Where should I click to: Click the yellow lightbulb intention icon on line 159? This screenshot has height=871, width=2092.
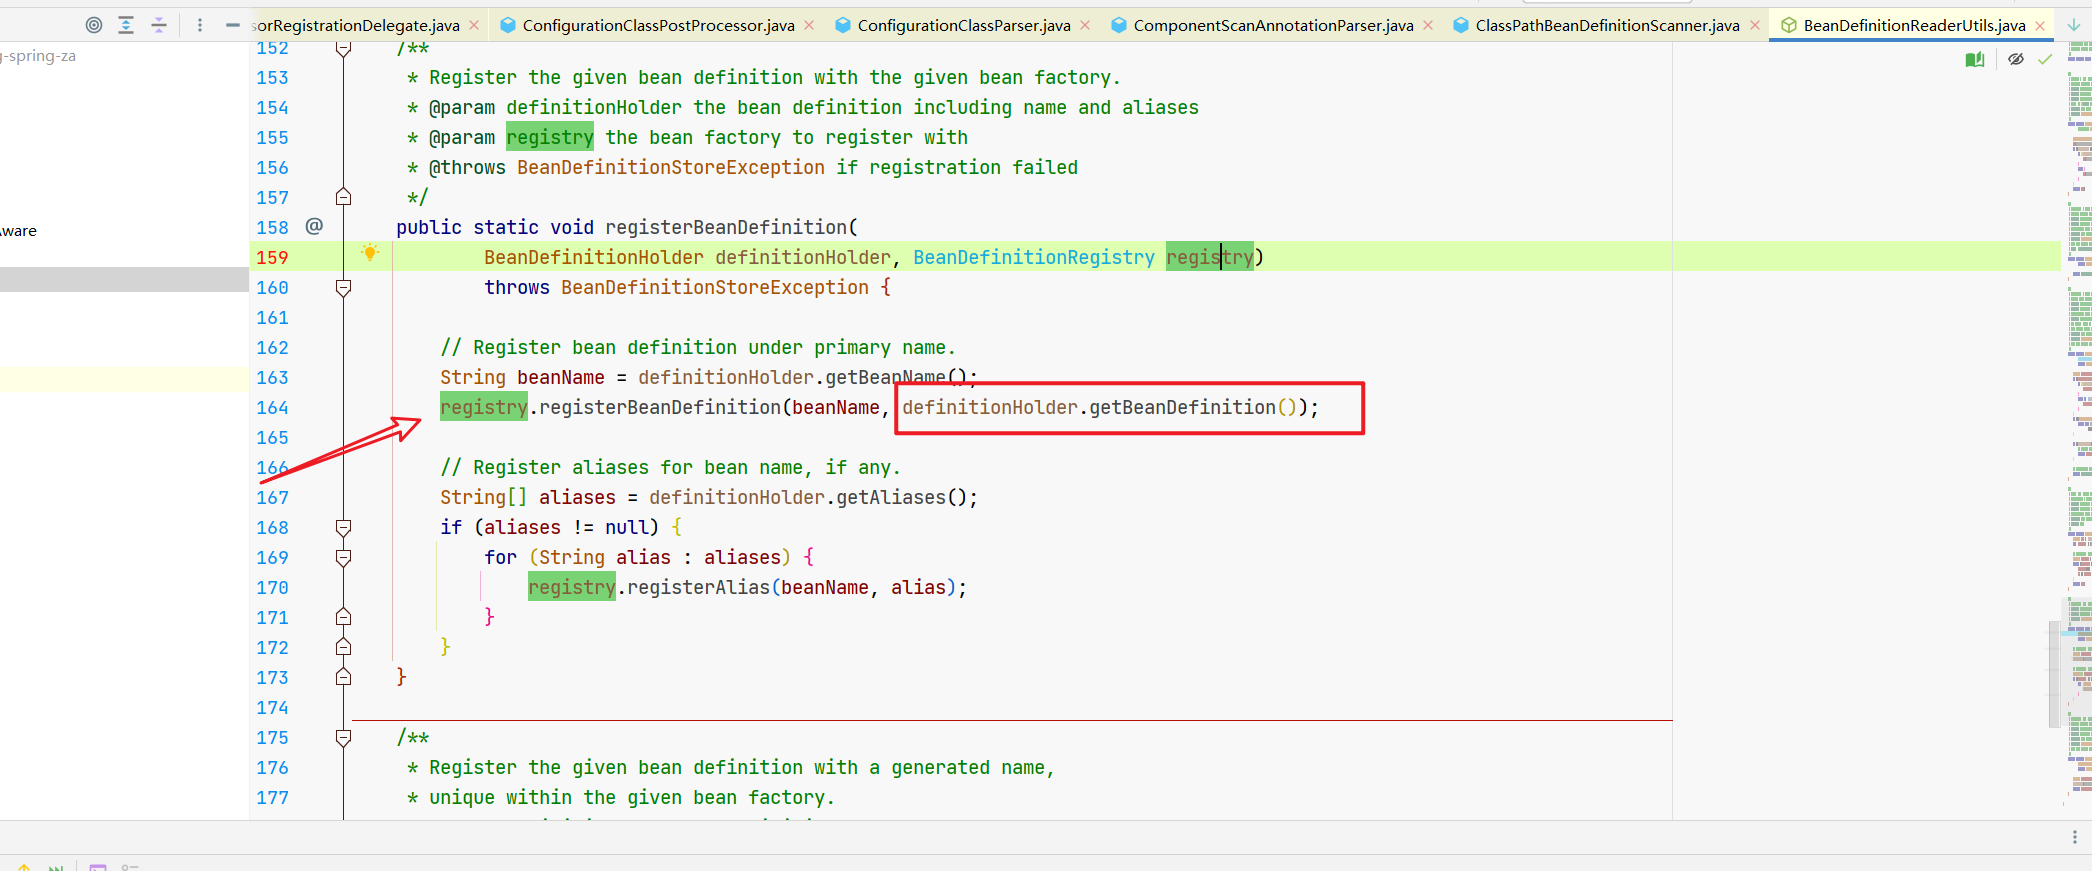coord(370,253)
